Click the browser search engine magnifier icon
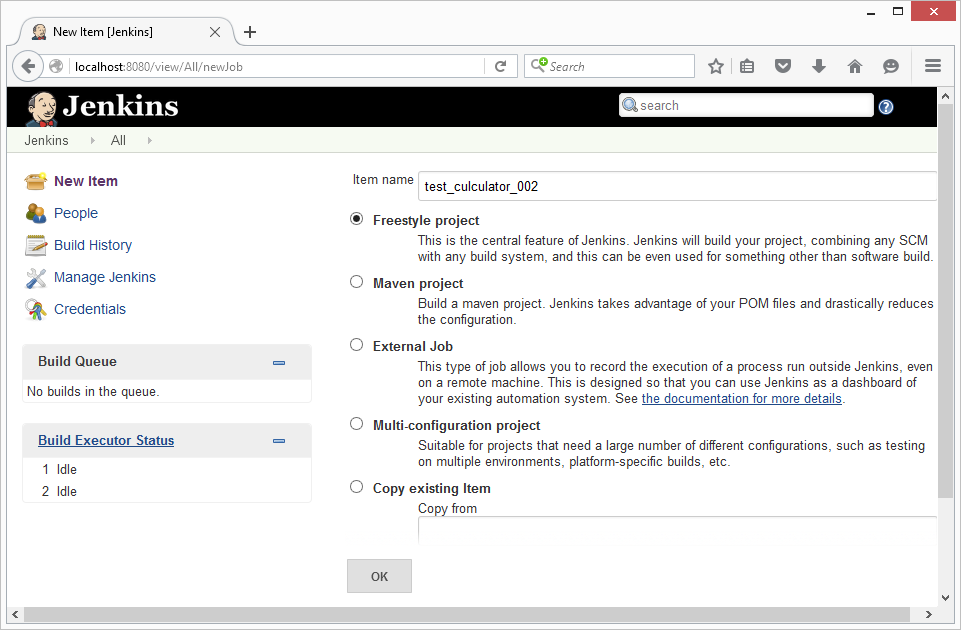Image resolution: width=961 pixels, height=630 pixels. pos(539,65)
